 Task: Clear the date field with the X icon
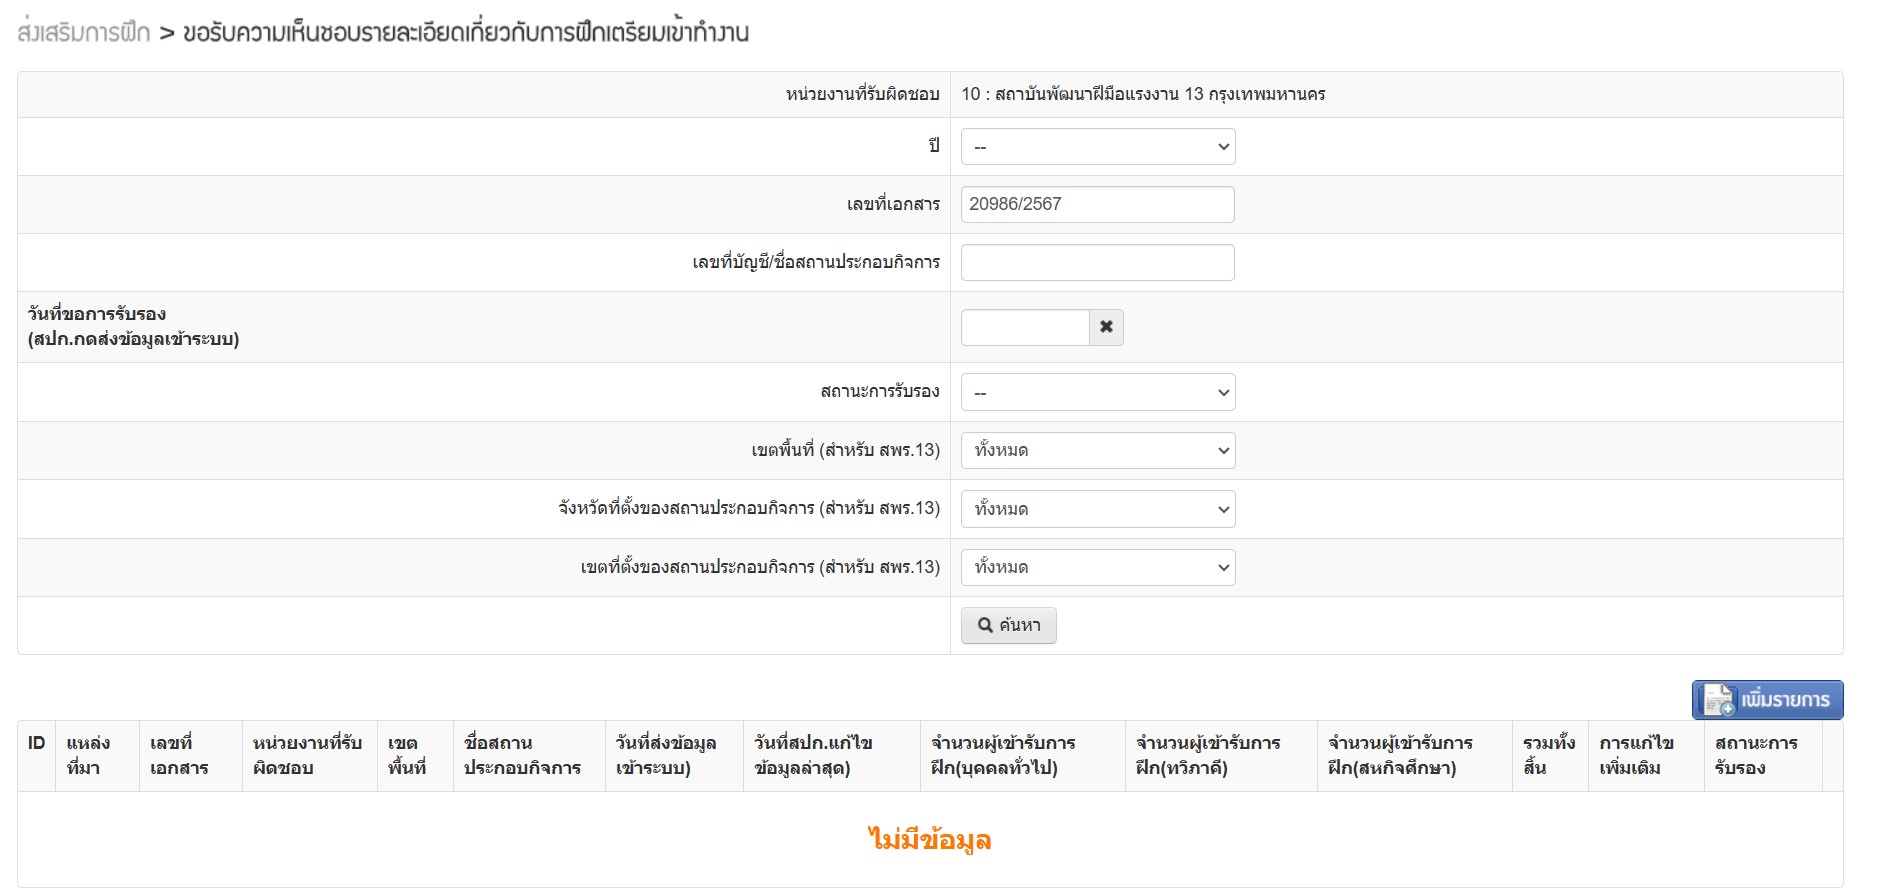[1106, 327]
